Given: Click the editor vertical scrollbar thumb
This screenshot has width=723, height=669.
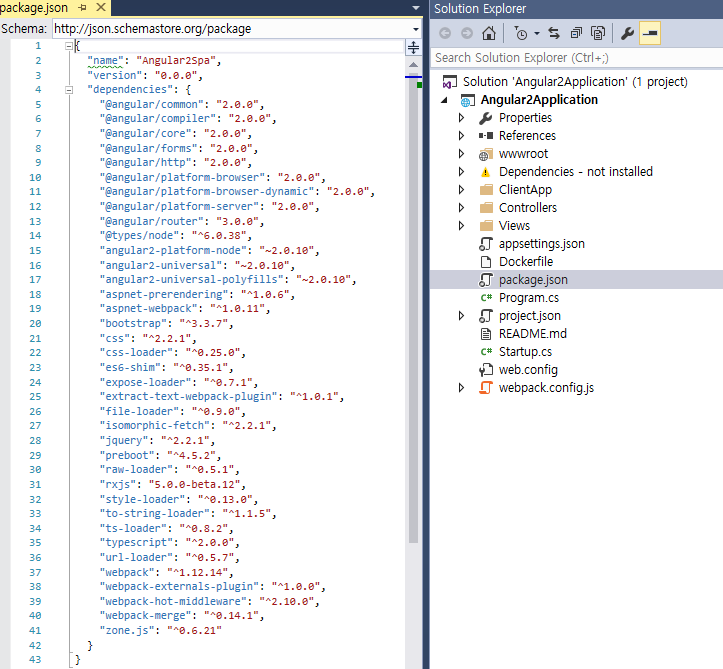Looking at the screenshot, I should (413, 310).
